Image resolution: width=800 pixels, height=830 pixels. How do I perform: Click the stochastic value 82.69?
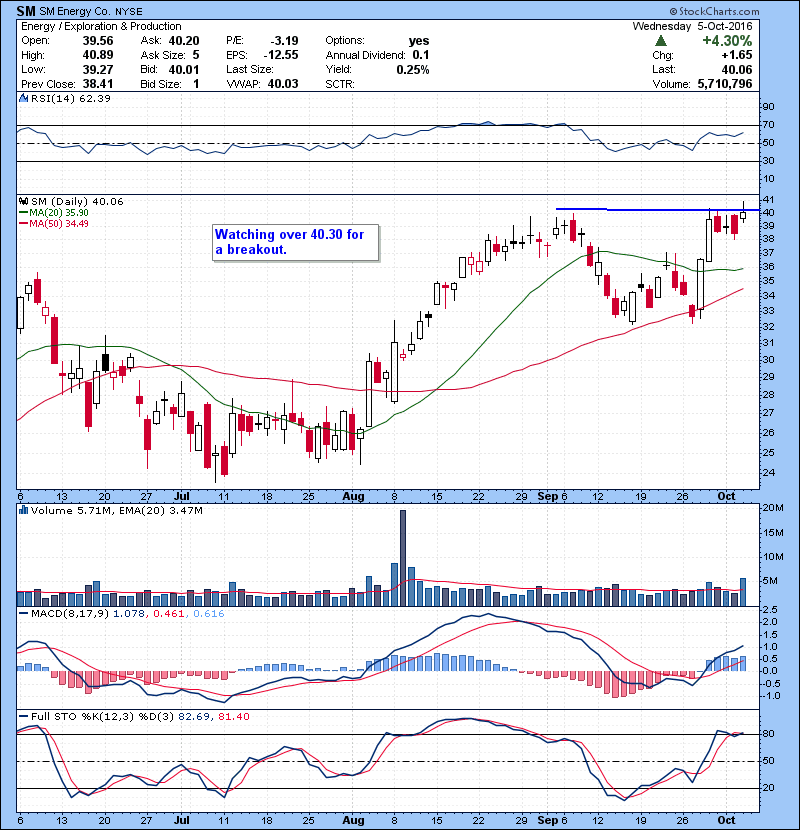click(x=194, y=716)
